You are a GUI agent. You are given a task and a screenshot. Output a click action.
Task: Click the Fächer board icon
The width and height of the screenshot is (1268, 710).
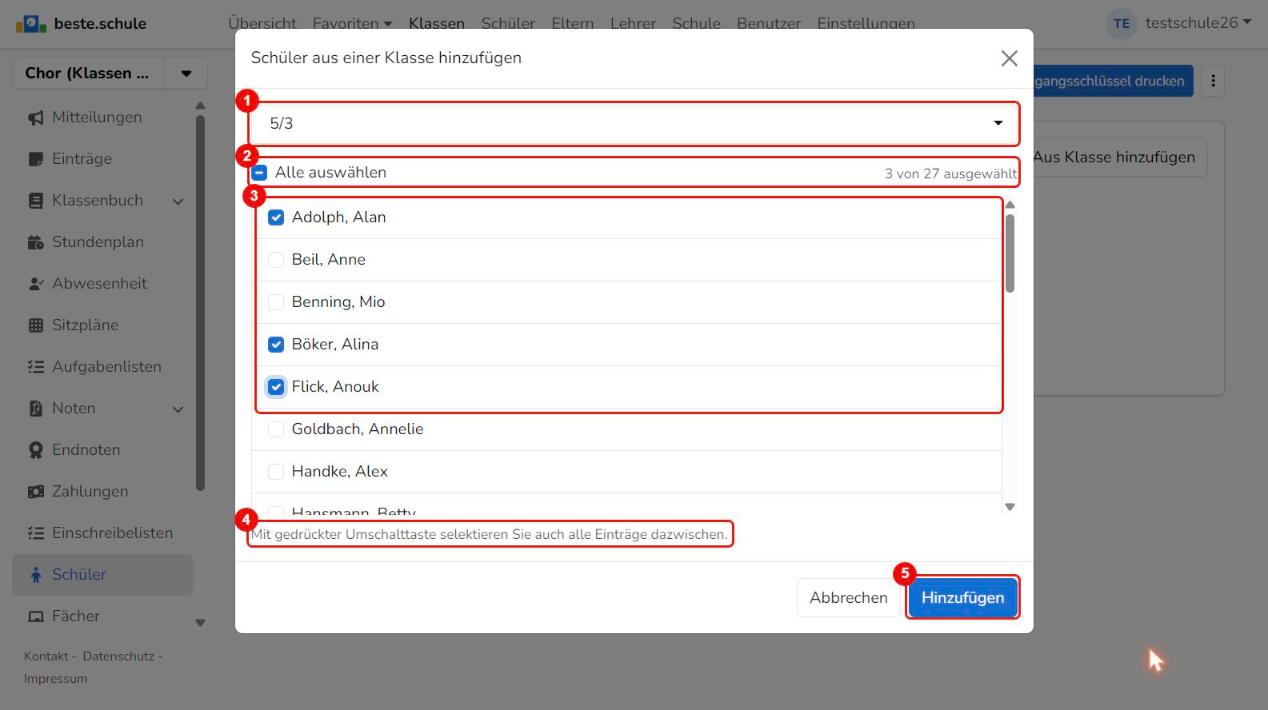click(x=36, y=616)
